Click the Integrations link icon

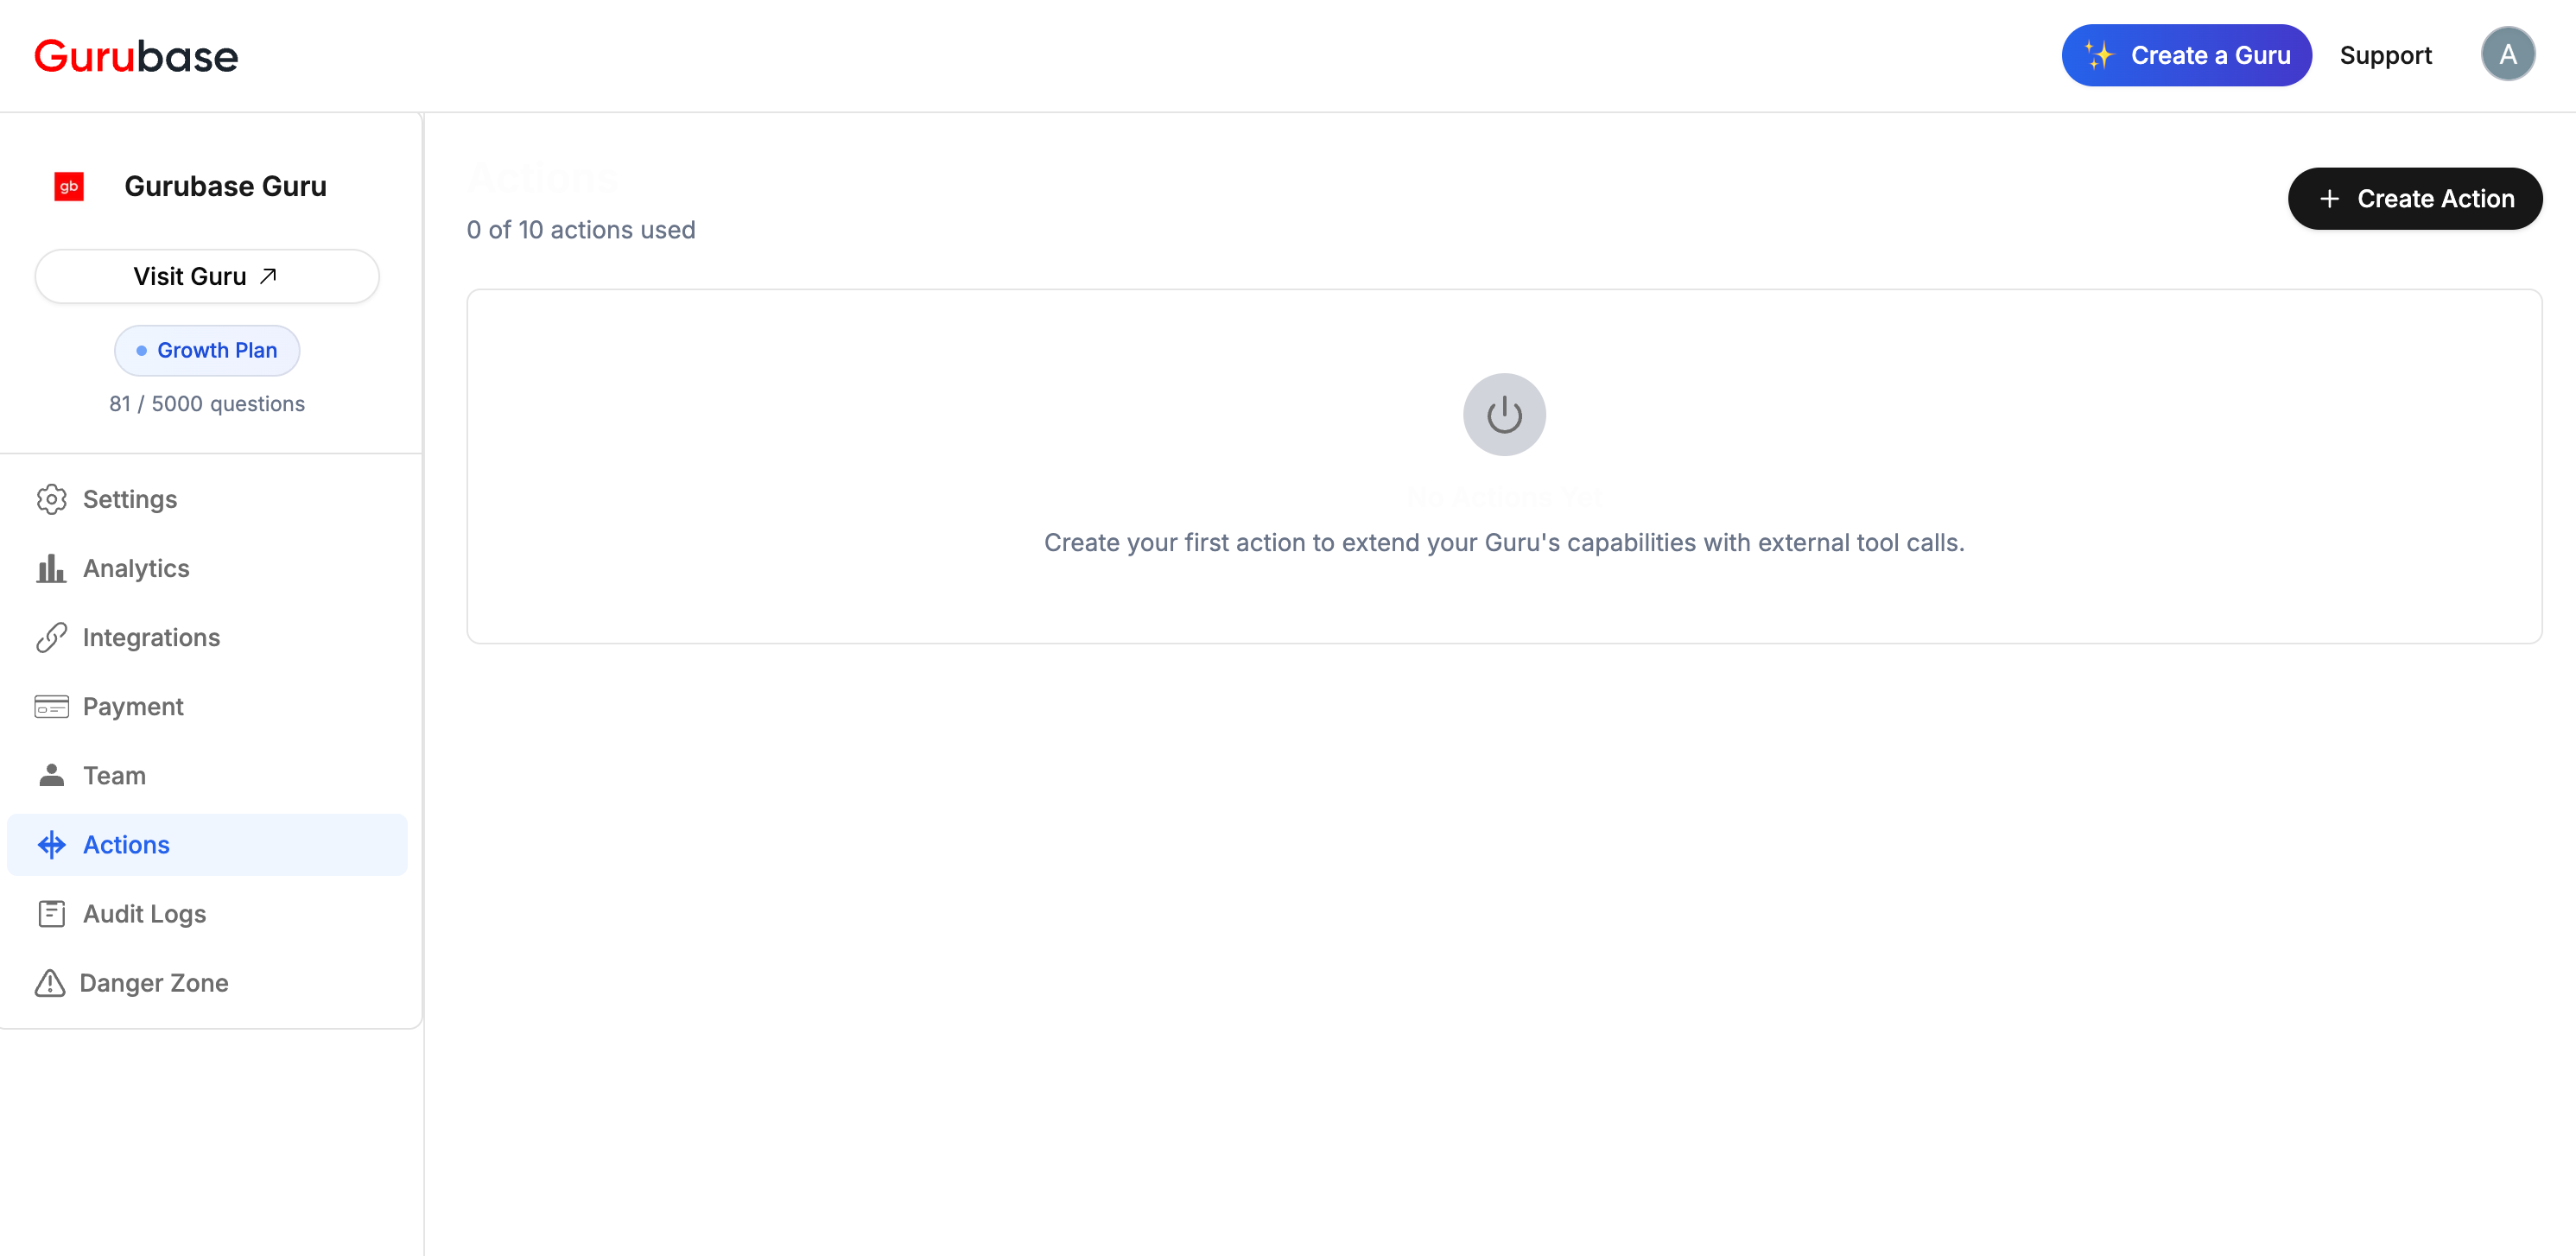[51, 637]
